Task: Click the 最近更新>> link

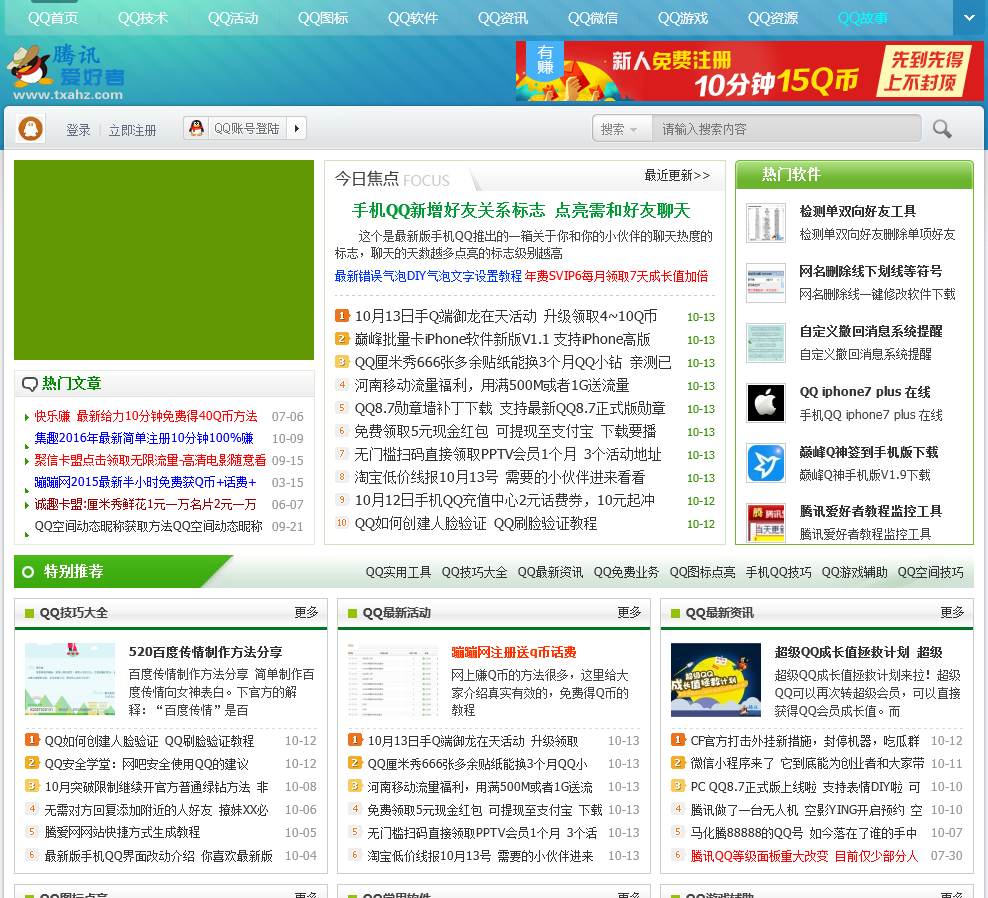Action: point(677,175)
